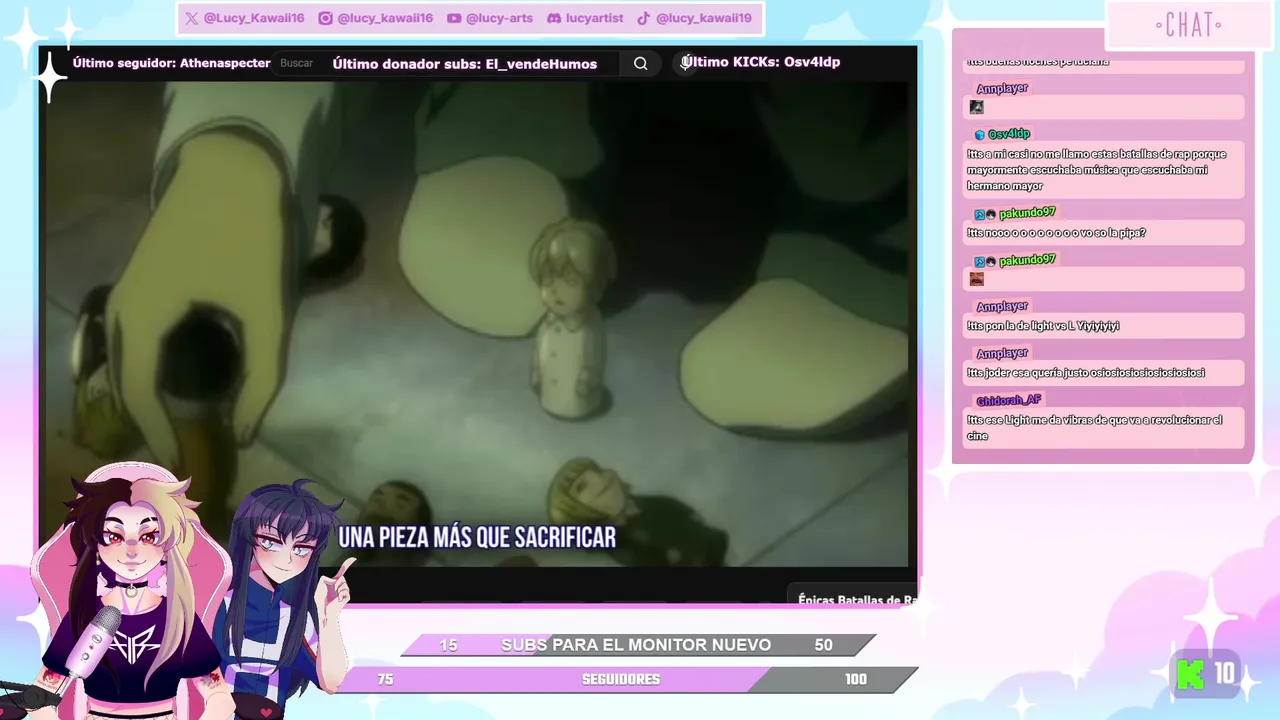
Task: Click the followers goal value 100
Action: coord(855,679)
